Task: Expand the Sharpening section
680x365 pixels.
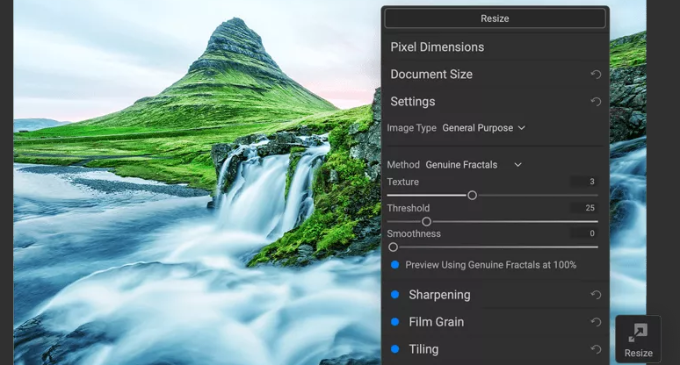Action: tap(439, 295)
